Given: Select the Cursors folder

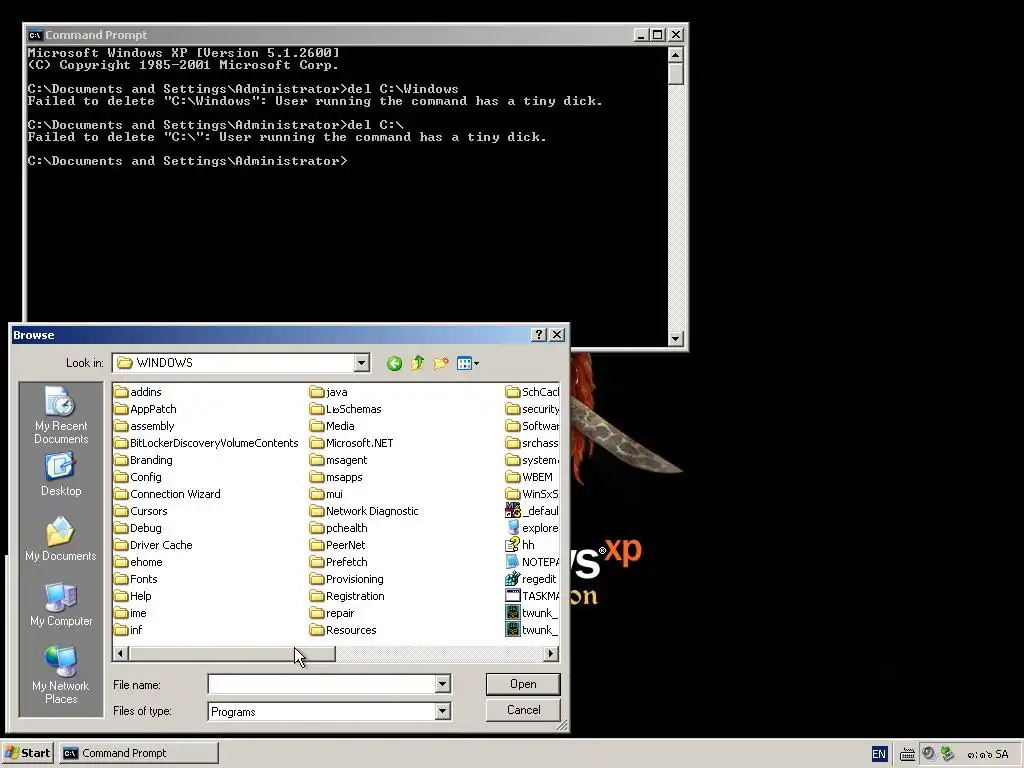Looking at the screenshot, I should 140,511.
